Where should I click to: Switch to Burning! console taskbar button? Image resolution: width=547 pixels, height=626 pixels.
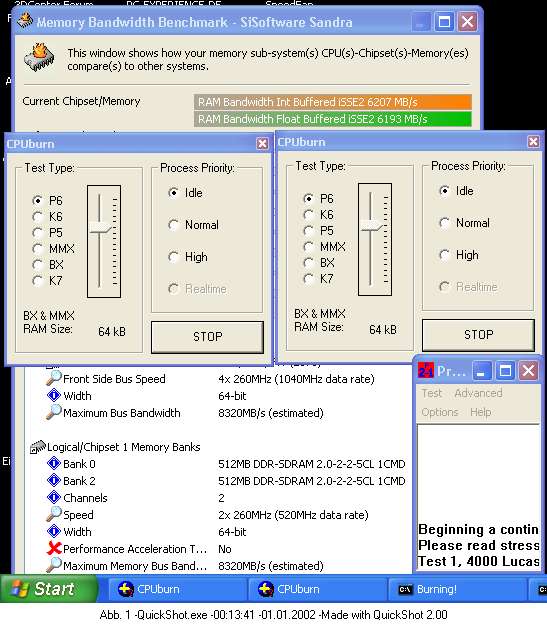[457, 589]
